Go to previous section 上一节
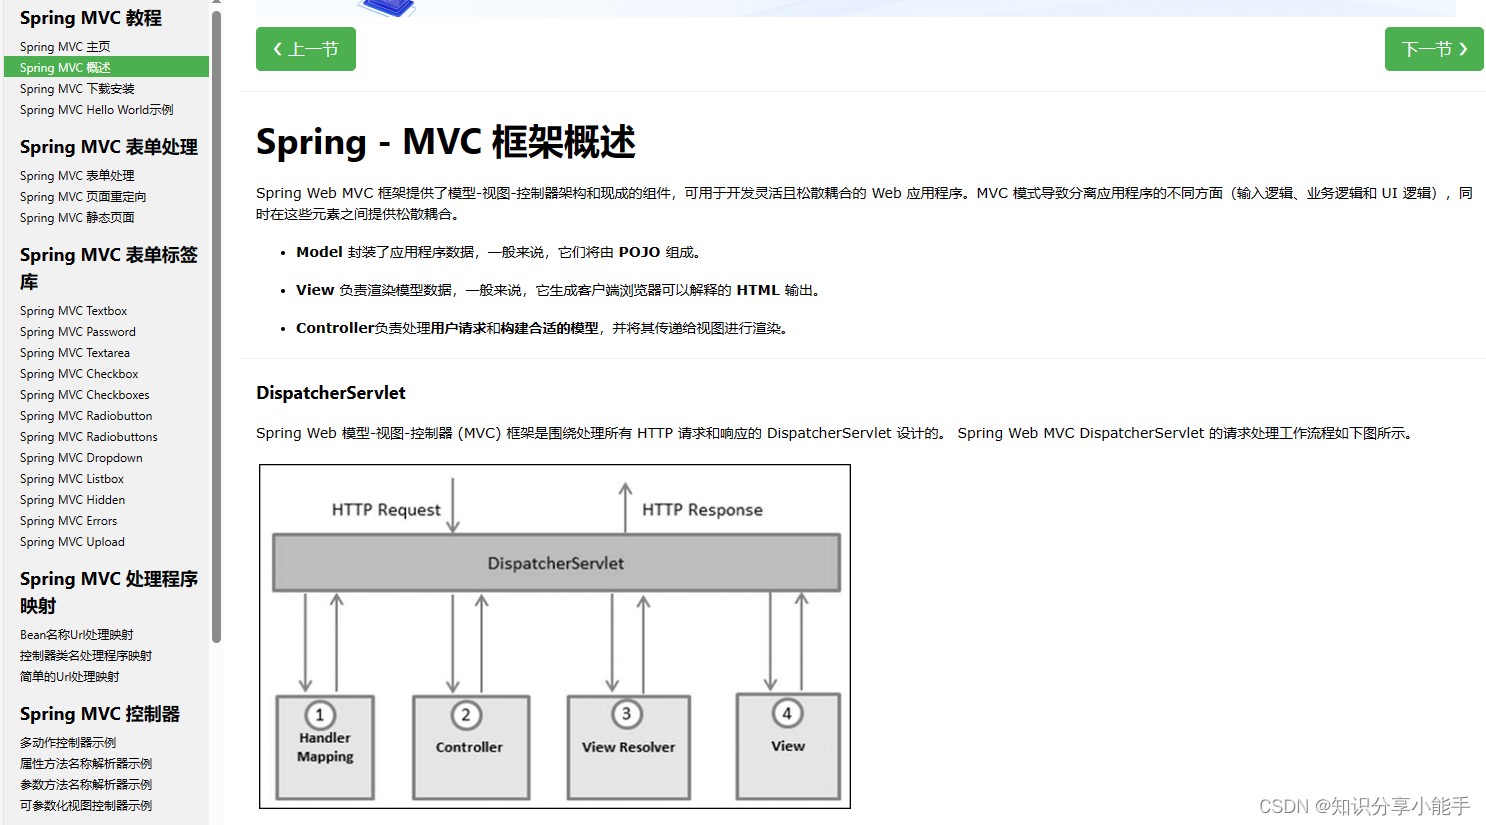 coord(306,49)
